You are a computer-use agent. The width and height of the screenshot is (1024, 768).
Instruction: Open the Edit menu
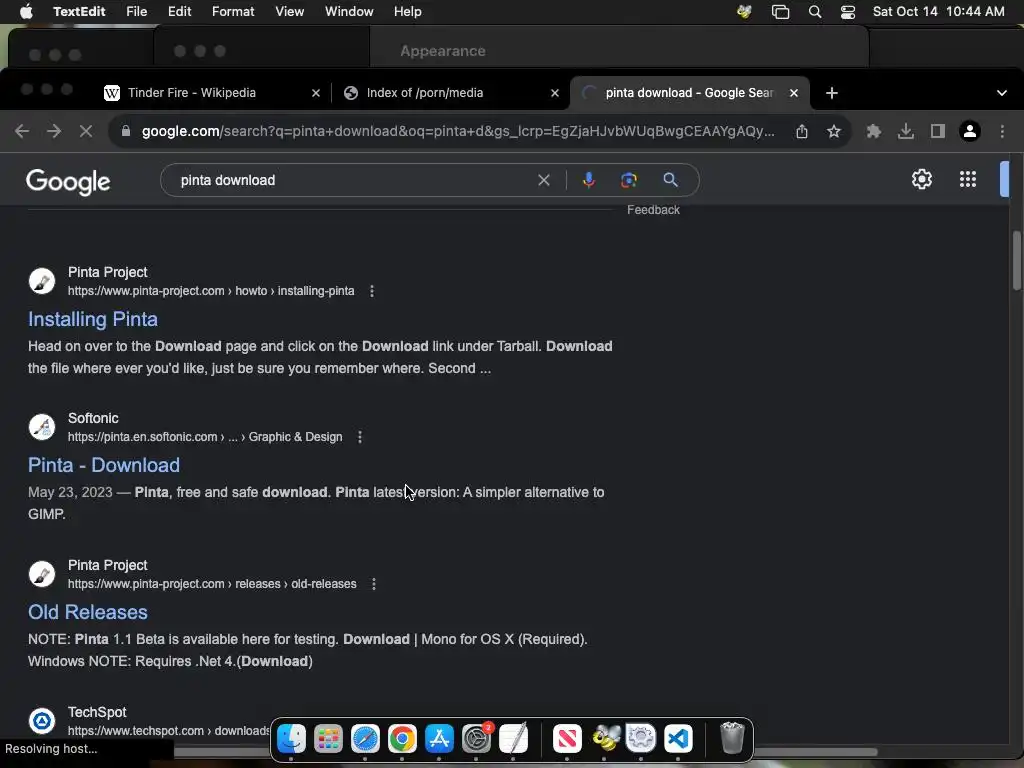coord(180,12)
